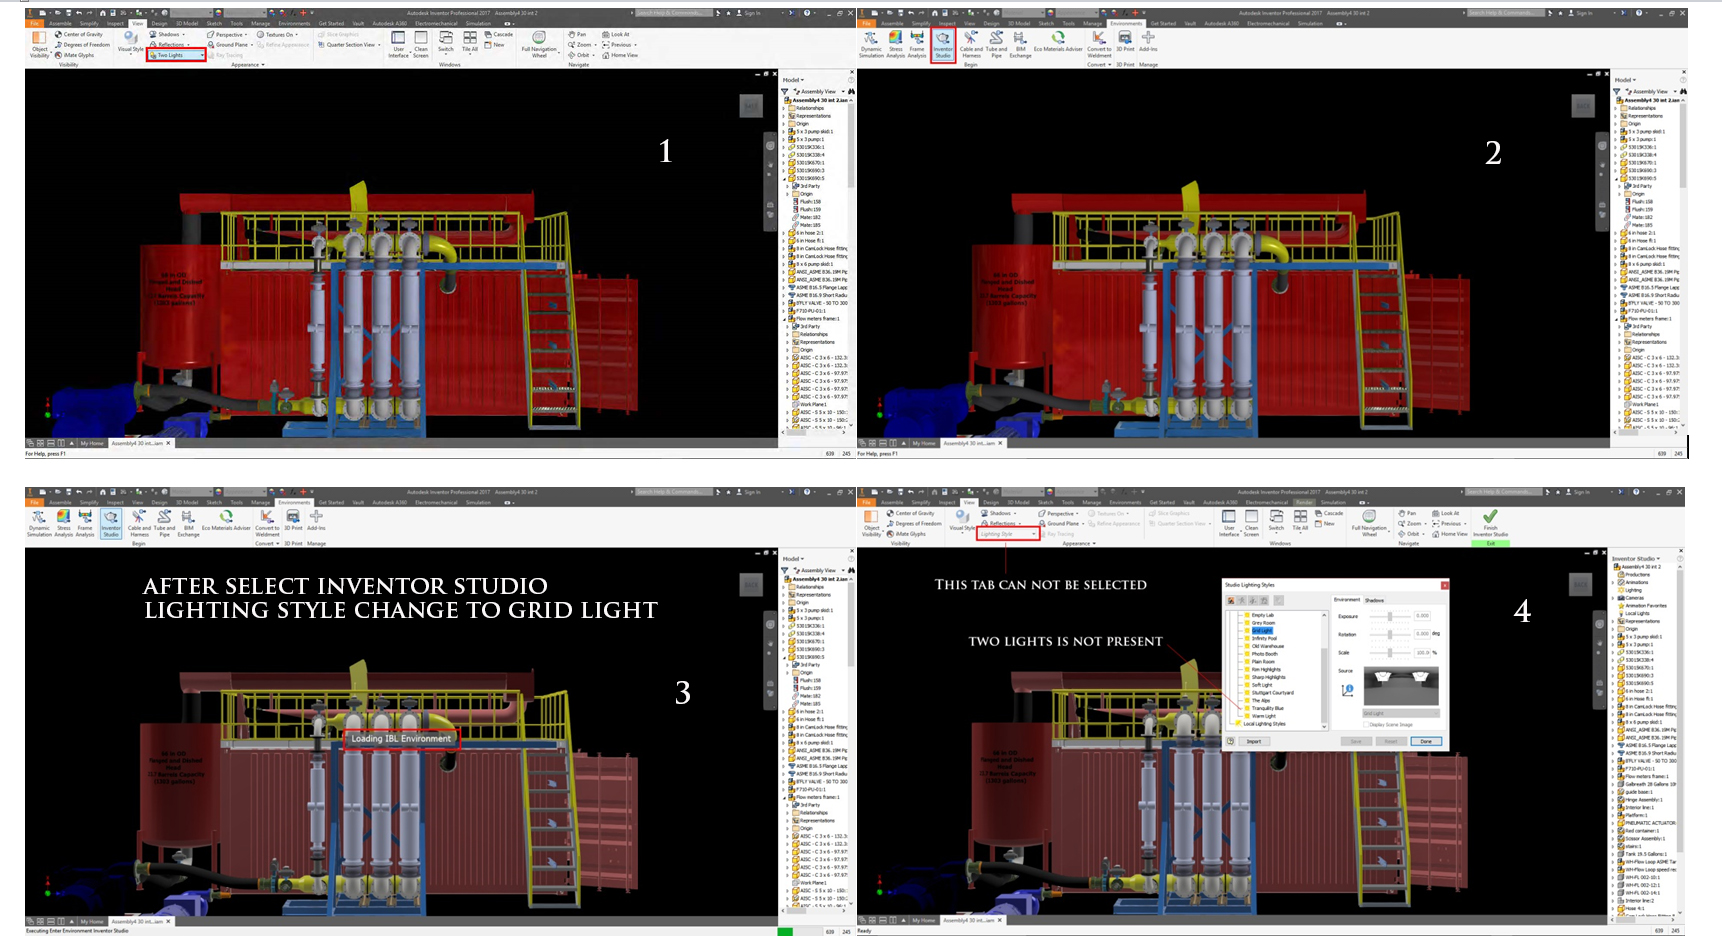The width and height of the screenshot is (1722, 939).
Task: Click Convert to Weldment in screenshot 2 ribbon
Action: 1099,44
